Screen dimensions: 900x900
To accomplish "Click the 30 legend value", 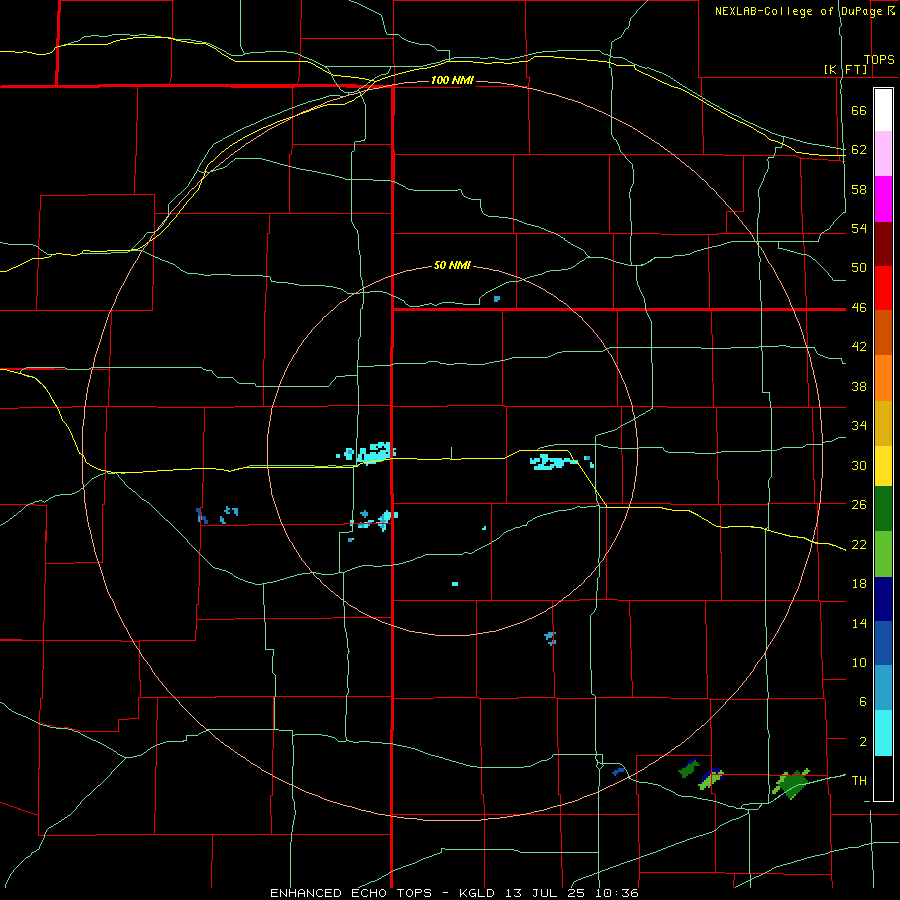I will click(859, 465).
